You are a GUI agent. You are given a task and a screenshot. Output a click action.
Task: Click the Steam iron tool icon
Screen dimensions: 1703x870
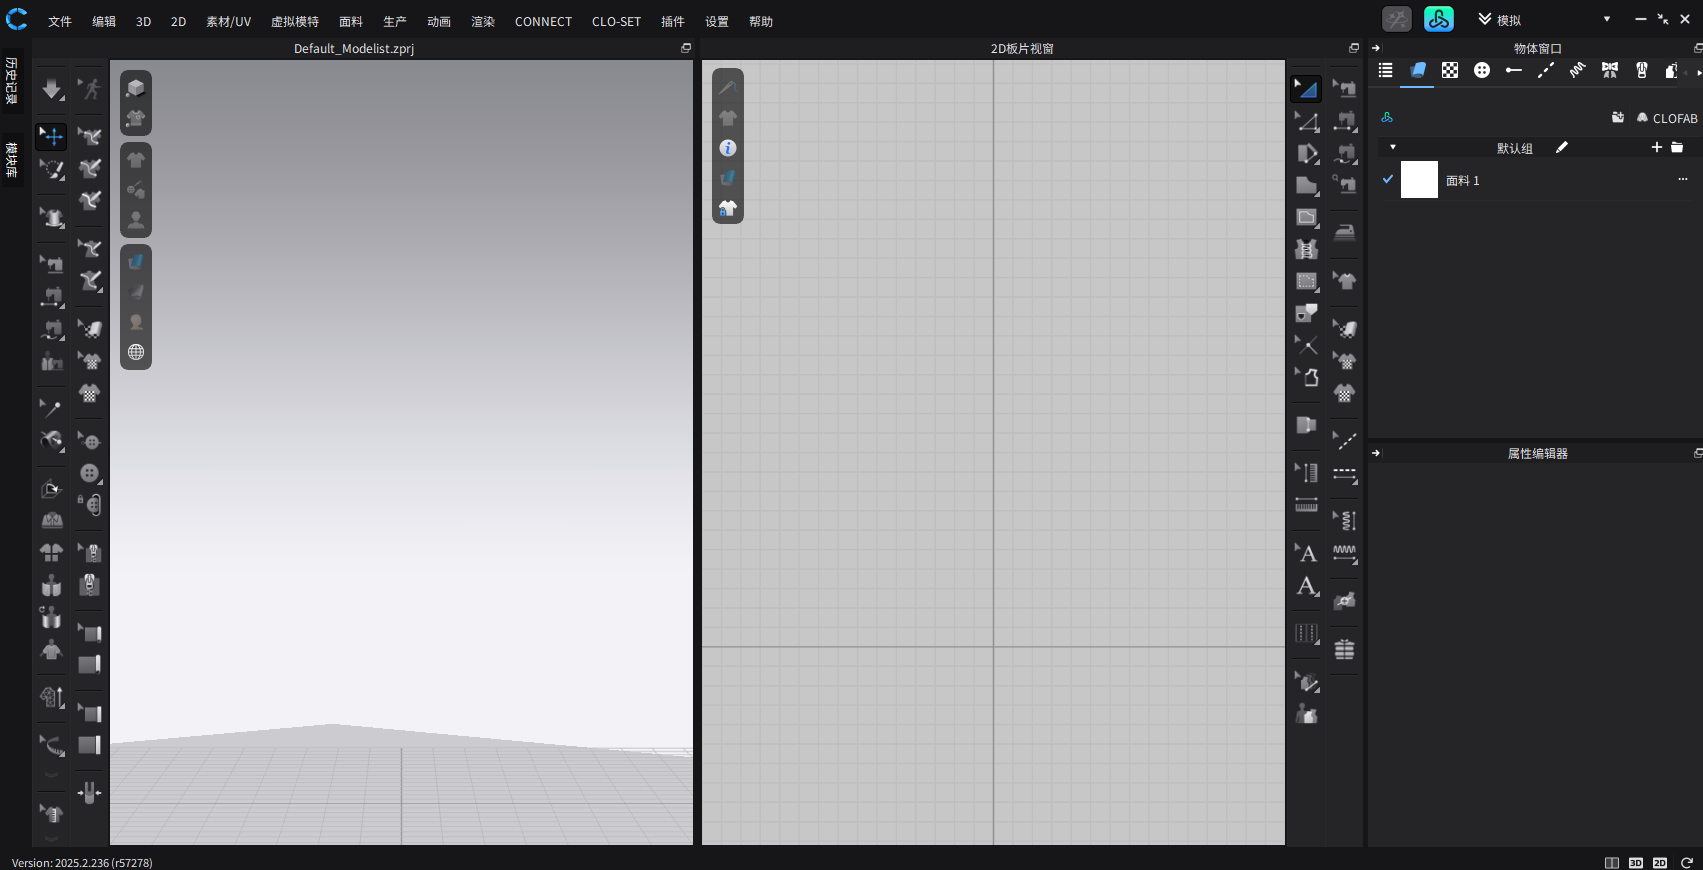[1345, 232]
